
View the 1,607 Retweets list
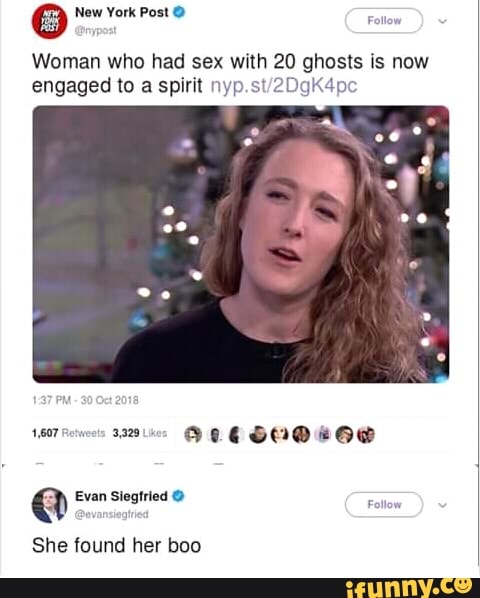[69, 433]
